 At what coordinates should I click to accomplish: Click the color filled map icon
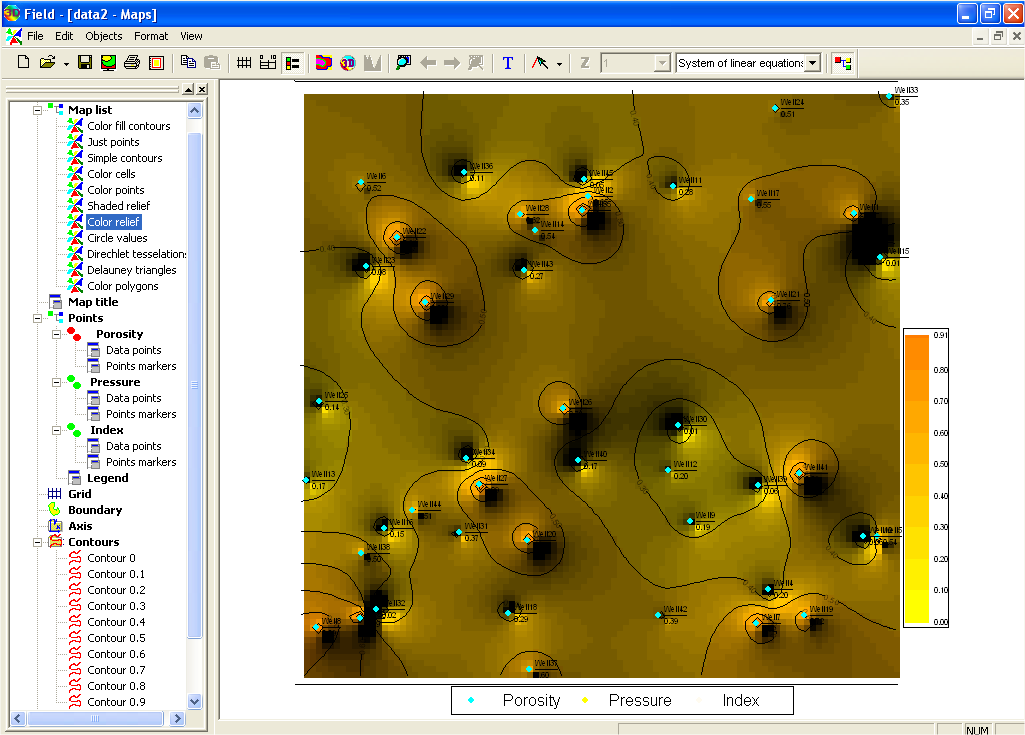(x=324, y=63)
